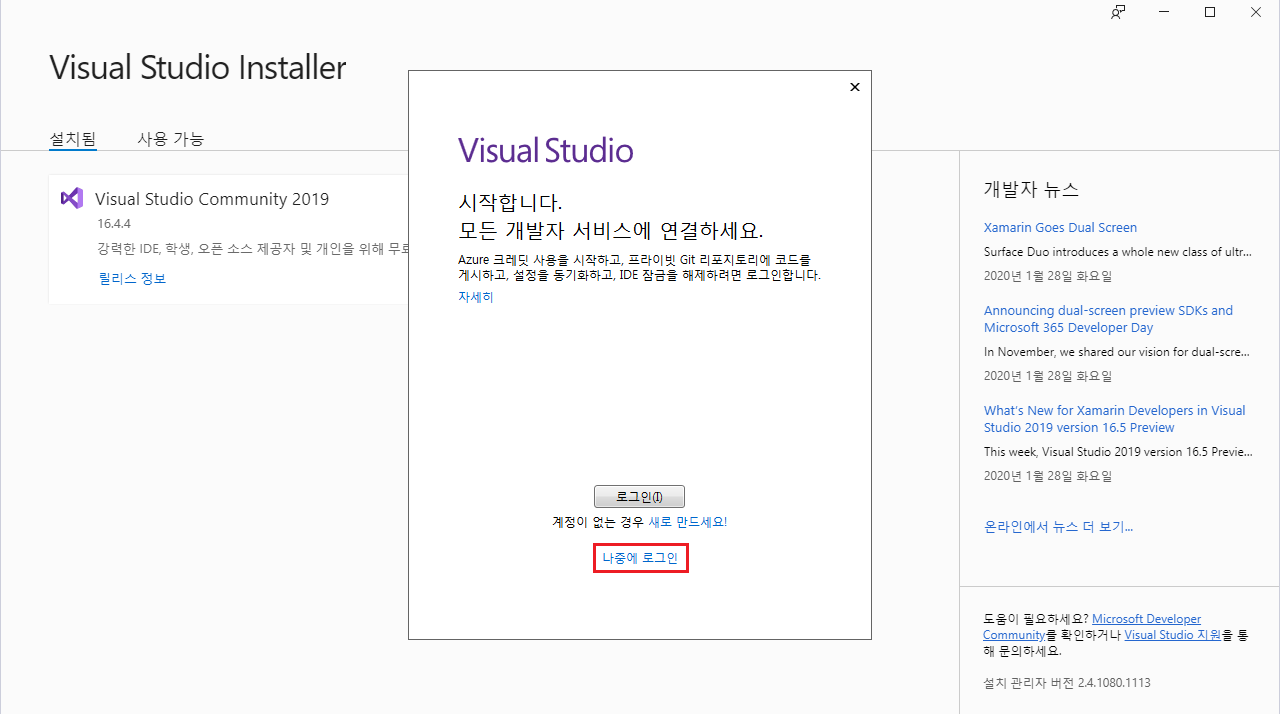
Task: Switch to the 사용 가능 tab
Action: point(171,139)
